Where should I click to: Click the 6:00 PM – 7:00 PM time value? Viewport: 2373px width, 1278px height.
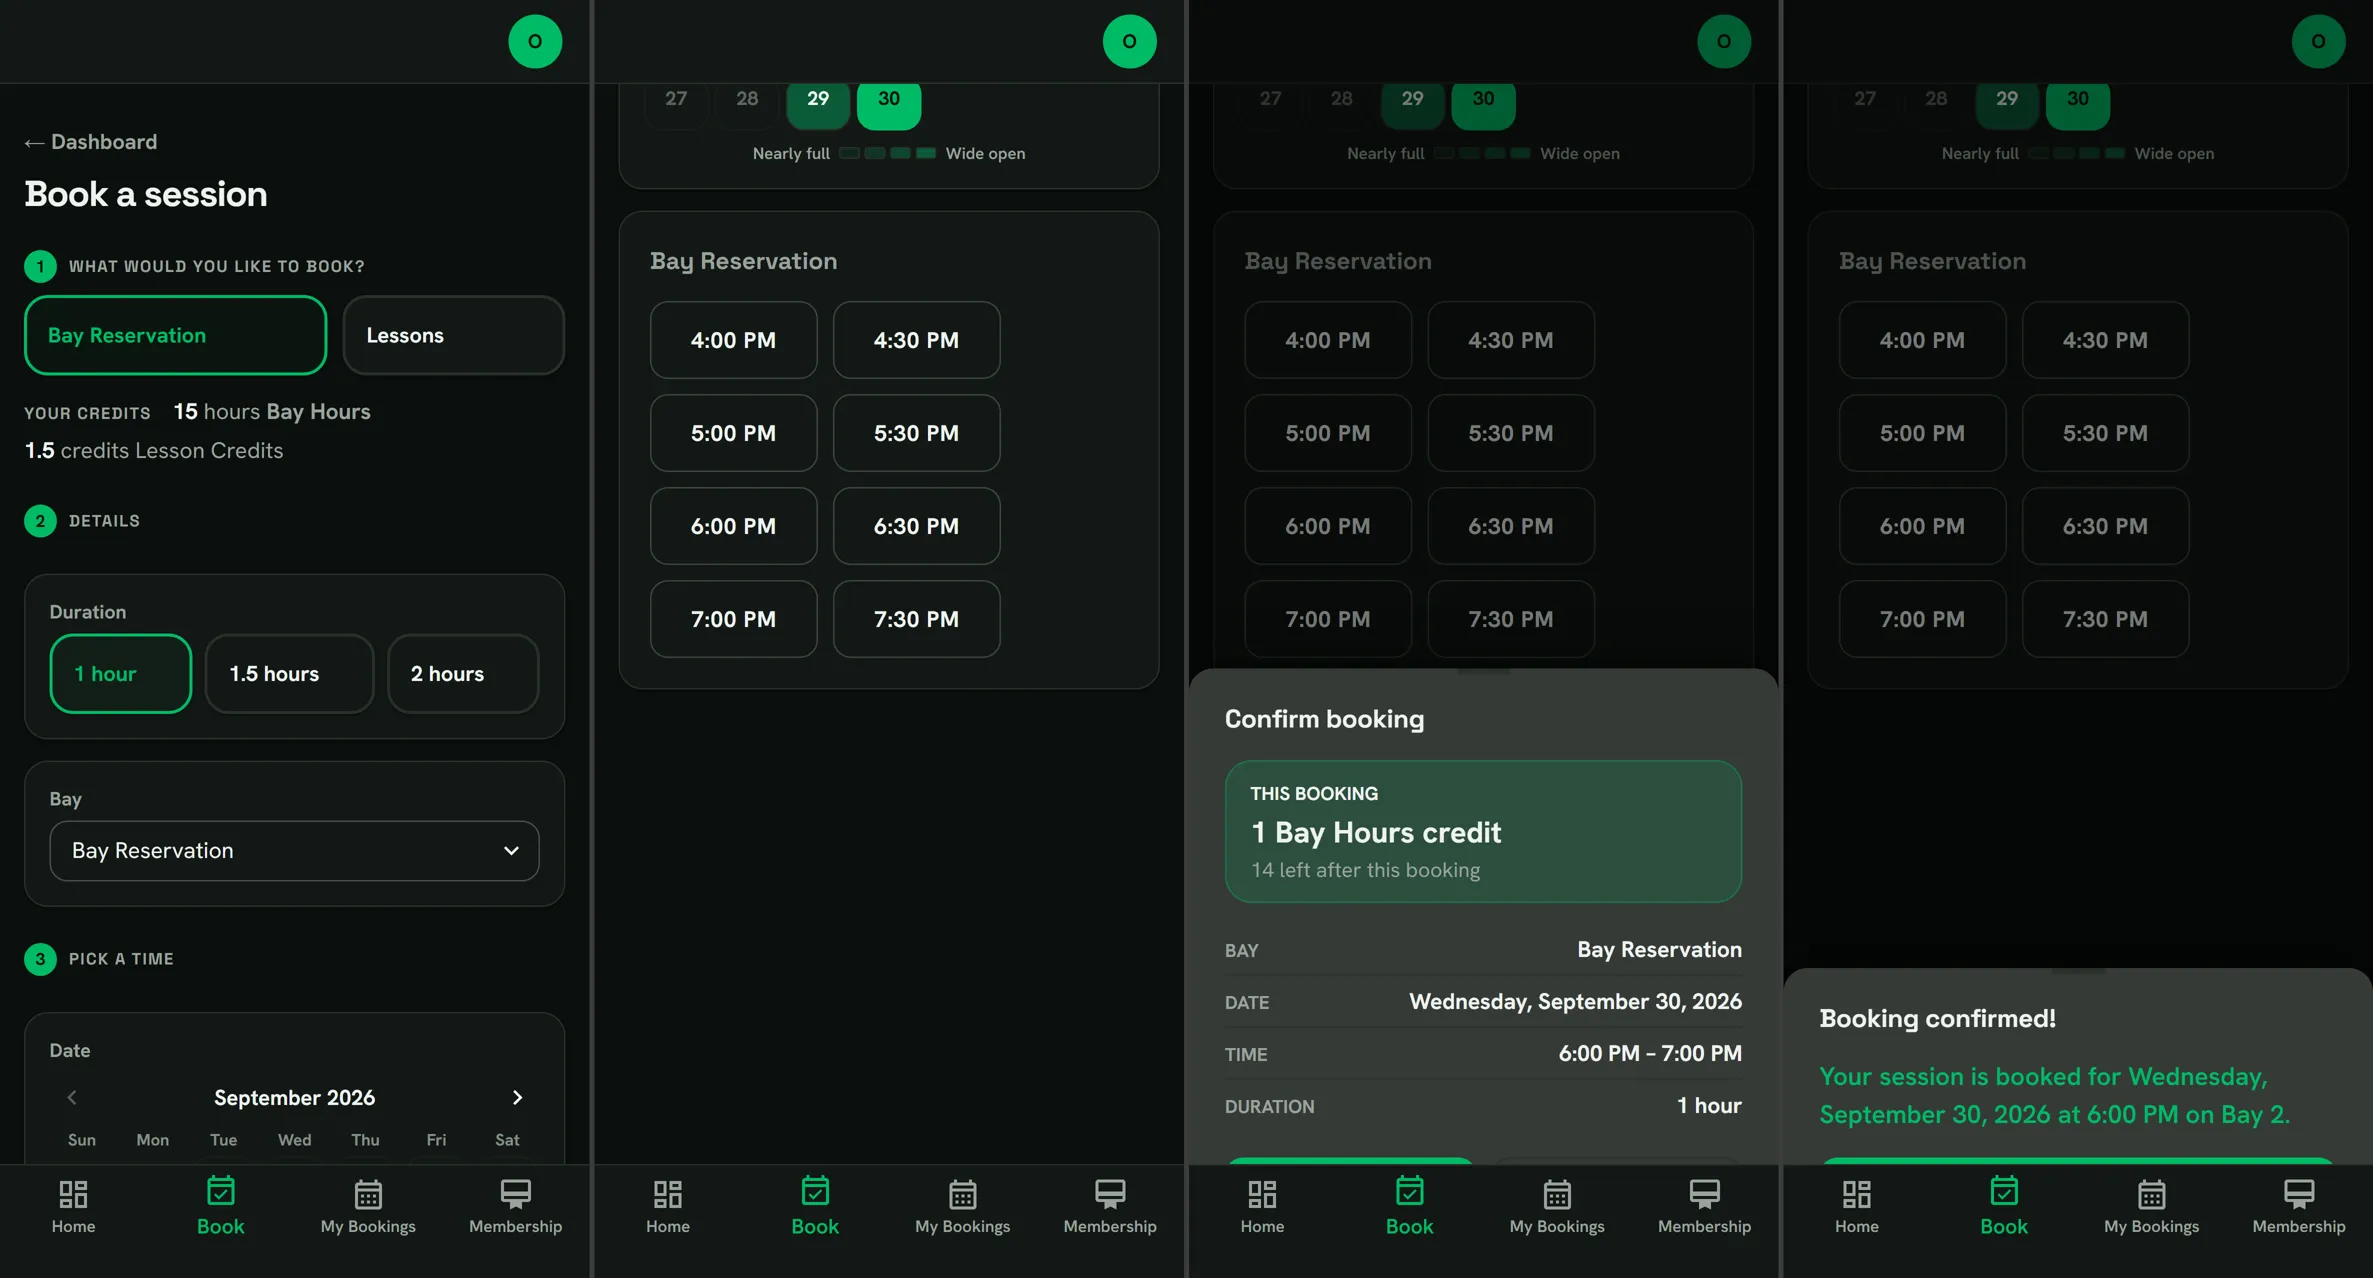coord(1650,1054)
